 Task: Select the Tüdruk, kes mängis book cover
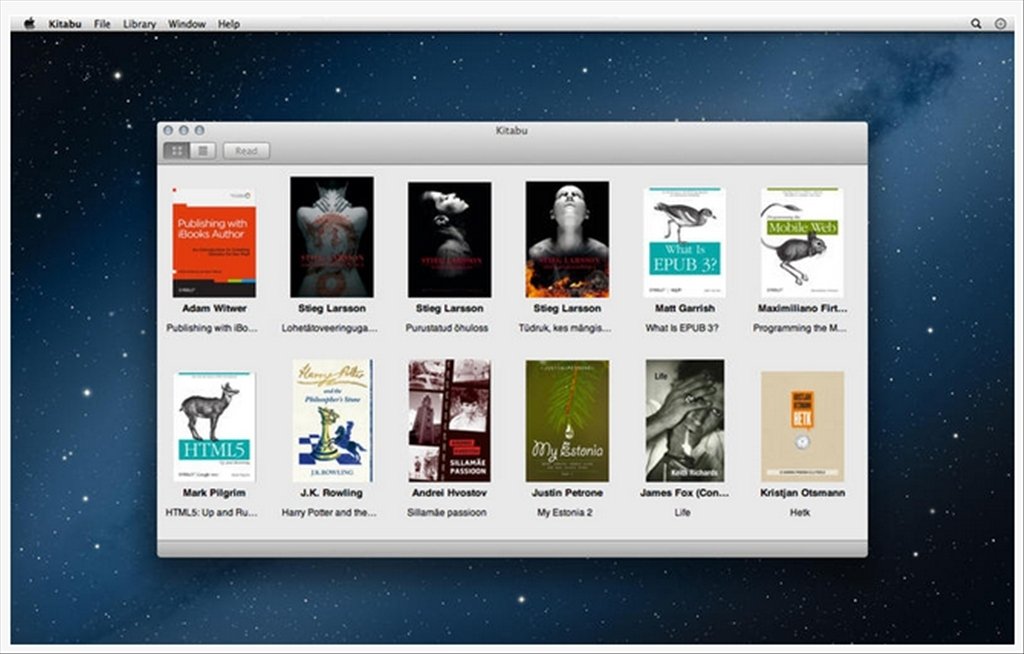point(567,240)
